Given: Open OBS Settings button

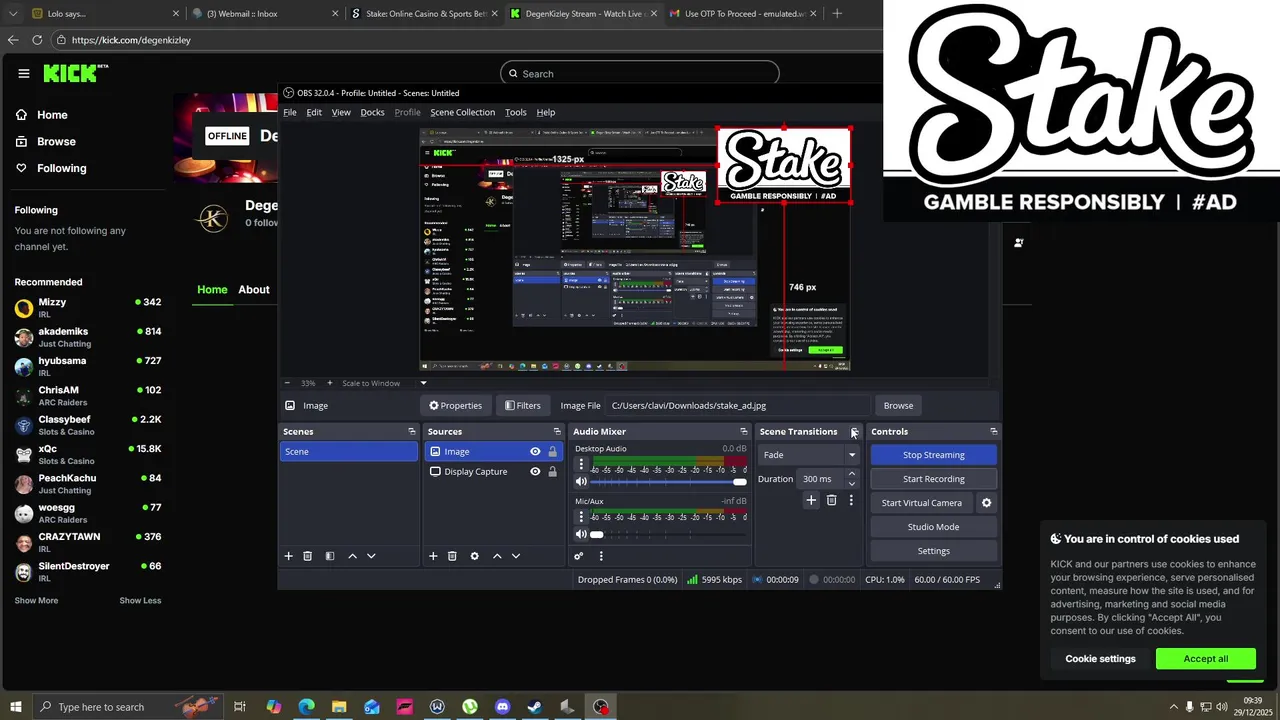Looking at the screenshot, I should point(933,551).
